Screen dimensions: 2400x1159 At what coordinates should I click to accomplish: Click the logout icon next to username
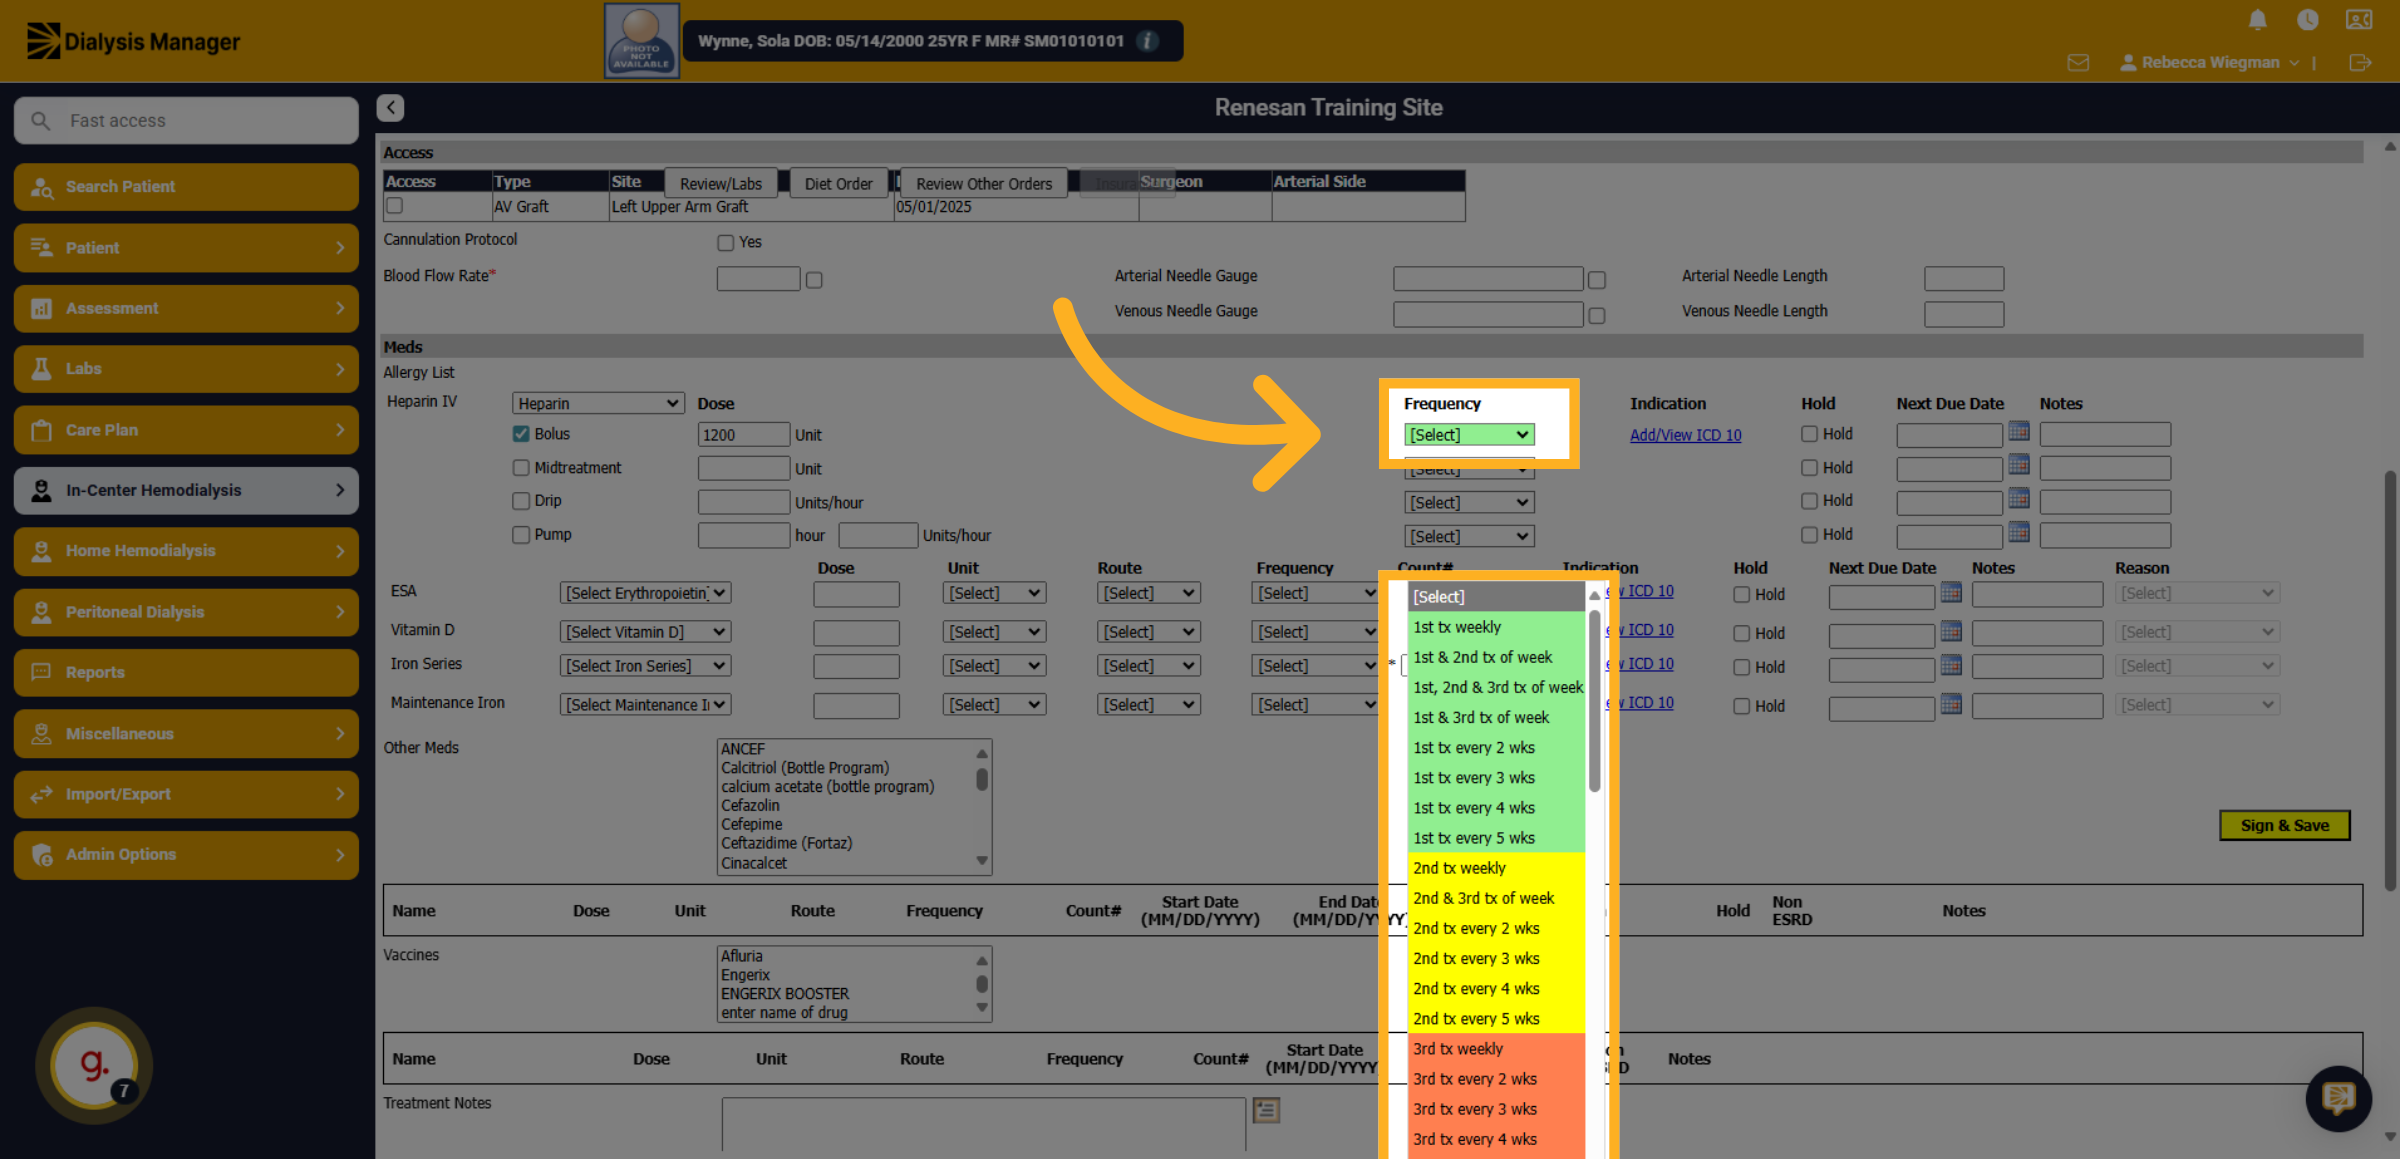pyautogui.click(x=2360, y=62)
